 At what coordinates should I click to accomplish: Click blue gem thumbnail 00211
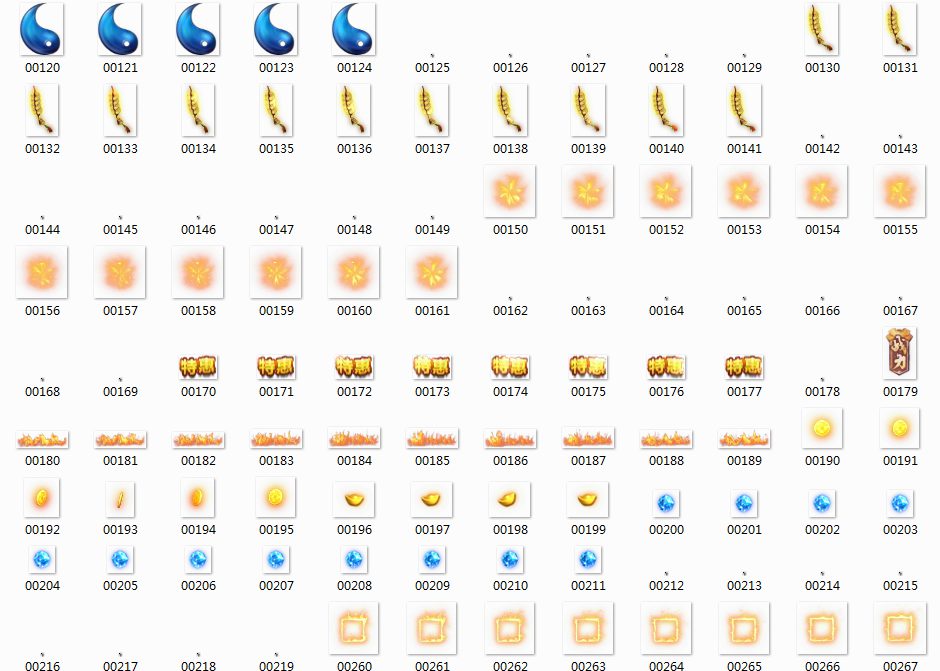tap(588, 559)
